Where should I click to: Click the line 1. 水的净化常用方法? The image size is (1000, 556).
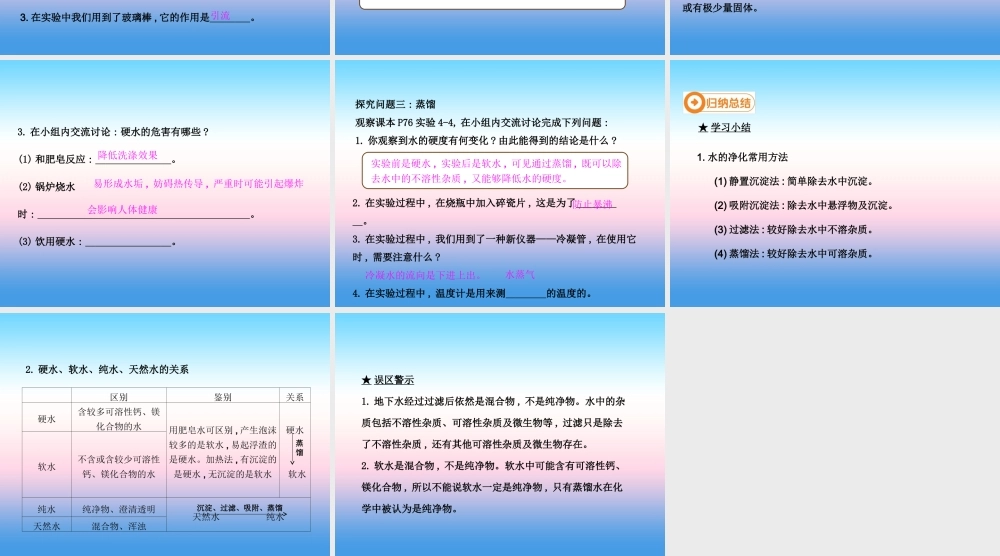click(742, 157)
